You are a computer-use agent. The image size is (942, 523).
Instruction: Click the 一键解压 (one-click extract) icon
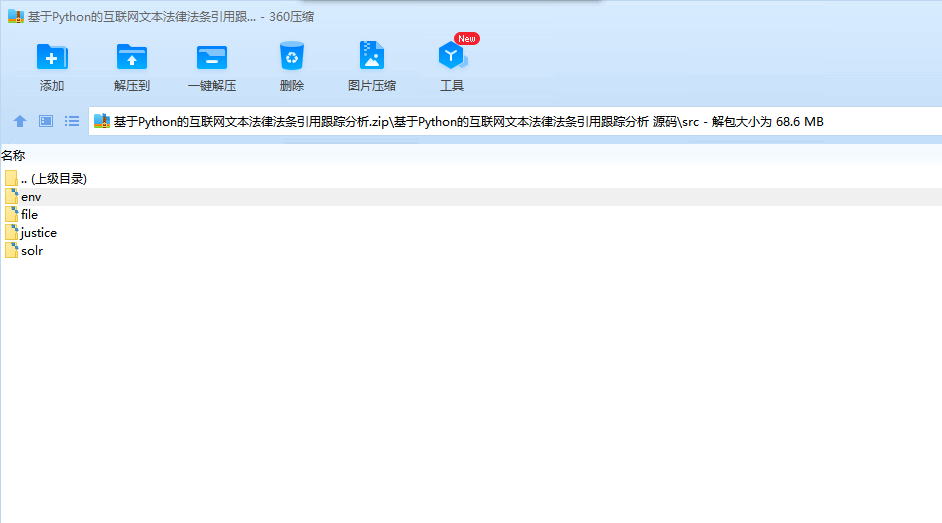click(211, 58)
